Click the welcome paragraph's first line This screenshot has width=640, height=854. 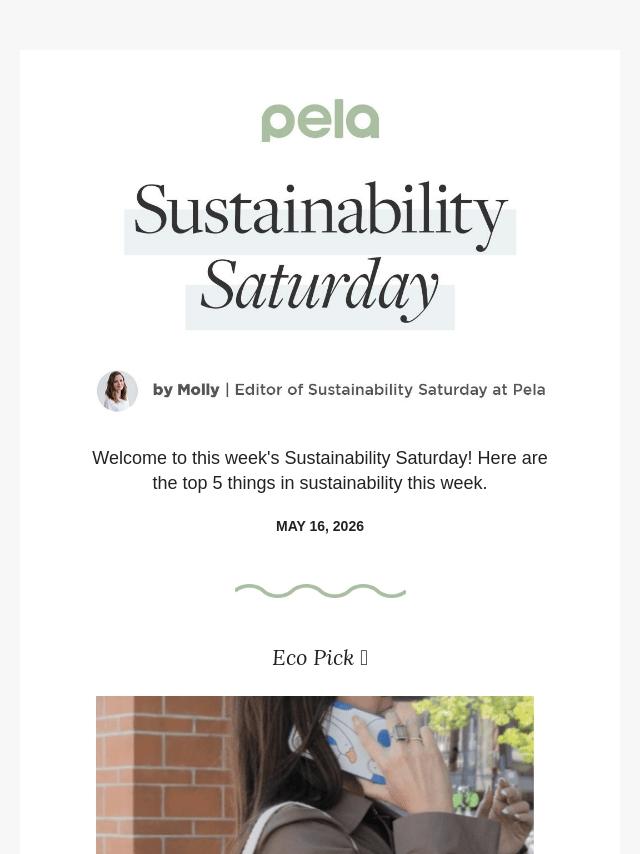(320, 458)
